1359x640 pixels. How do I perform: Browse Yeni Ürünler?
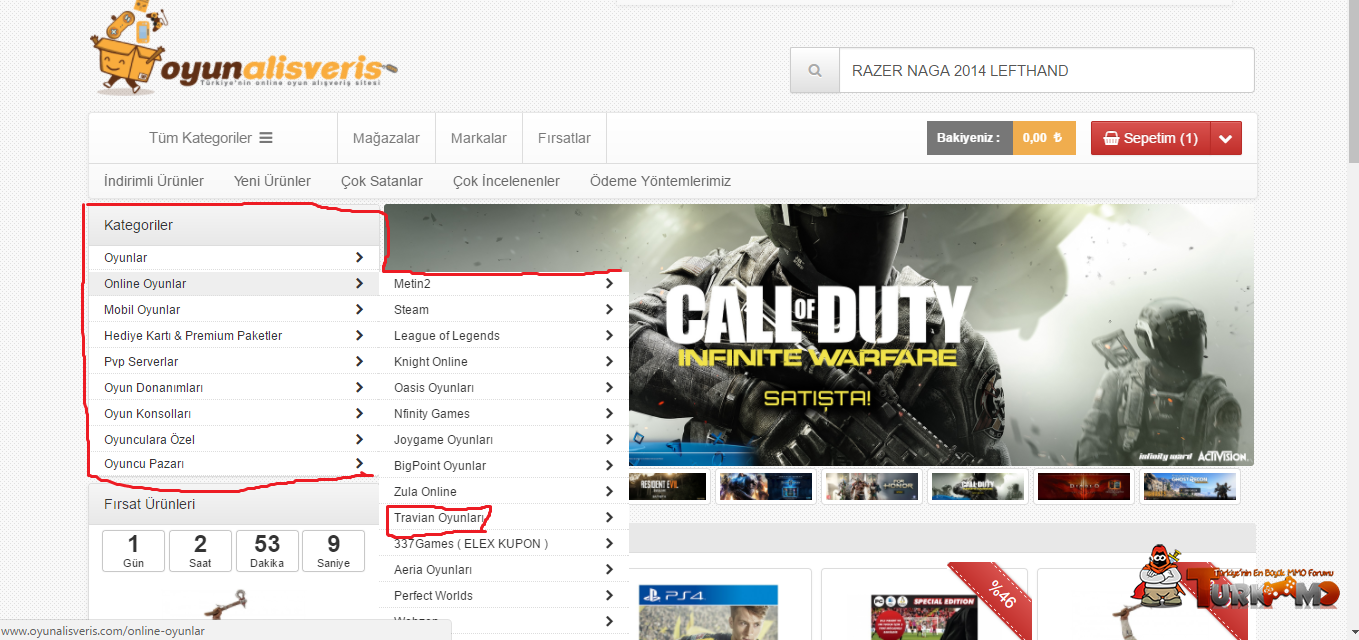click(272, 181)
